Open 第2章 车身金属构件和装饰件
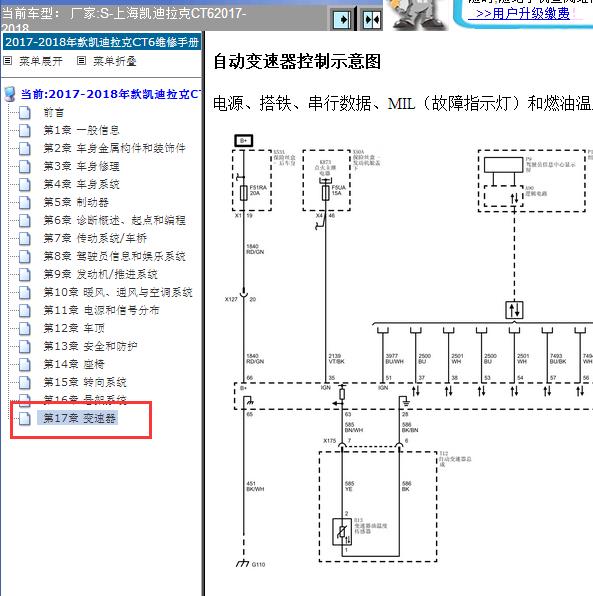The width and height of the screenshot is (593, 596). pyautogui.click(x=114, y=148)
